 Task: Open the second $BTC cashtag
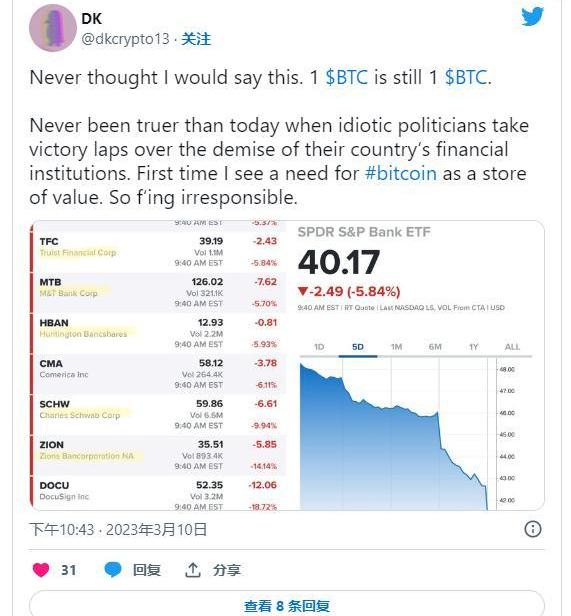466,77
